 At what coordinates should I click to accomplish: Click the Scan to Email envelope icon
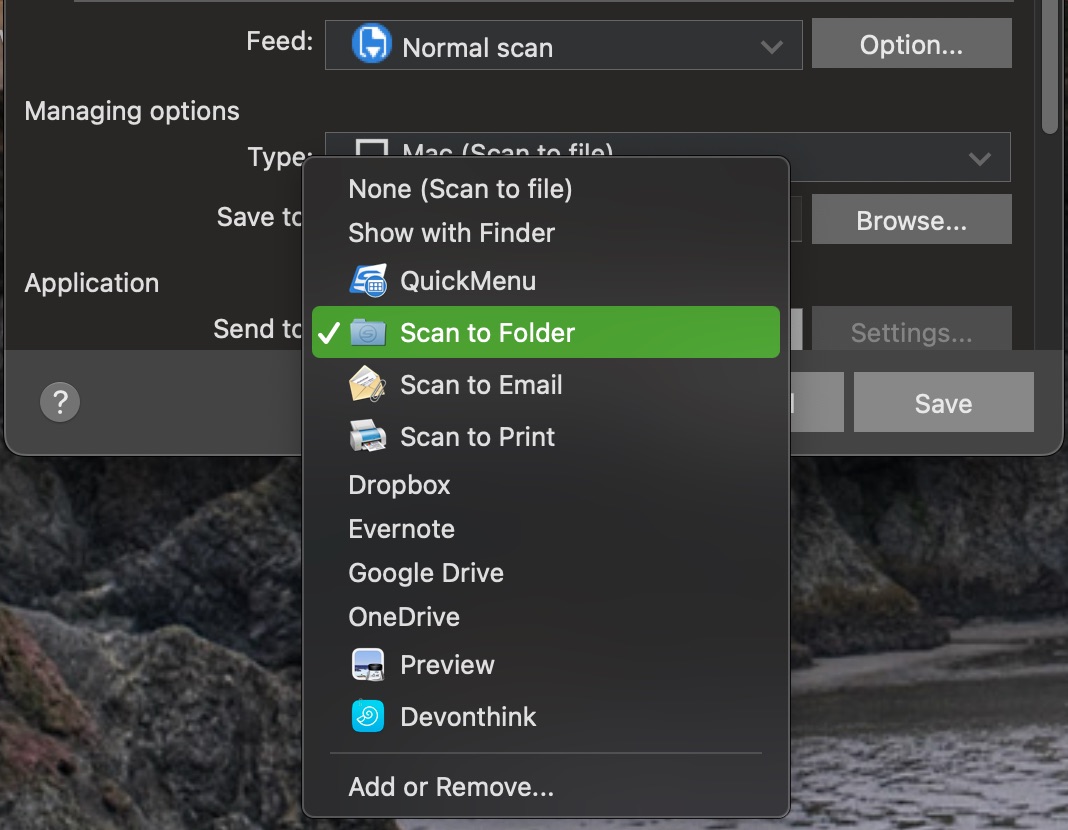pyautogui.click(x=368, y=385)
